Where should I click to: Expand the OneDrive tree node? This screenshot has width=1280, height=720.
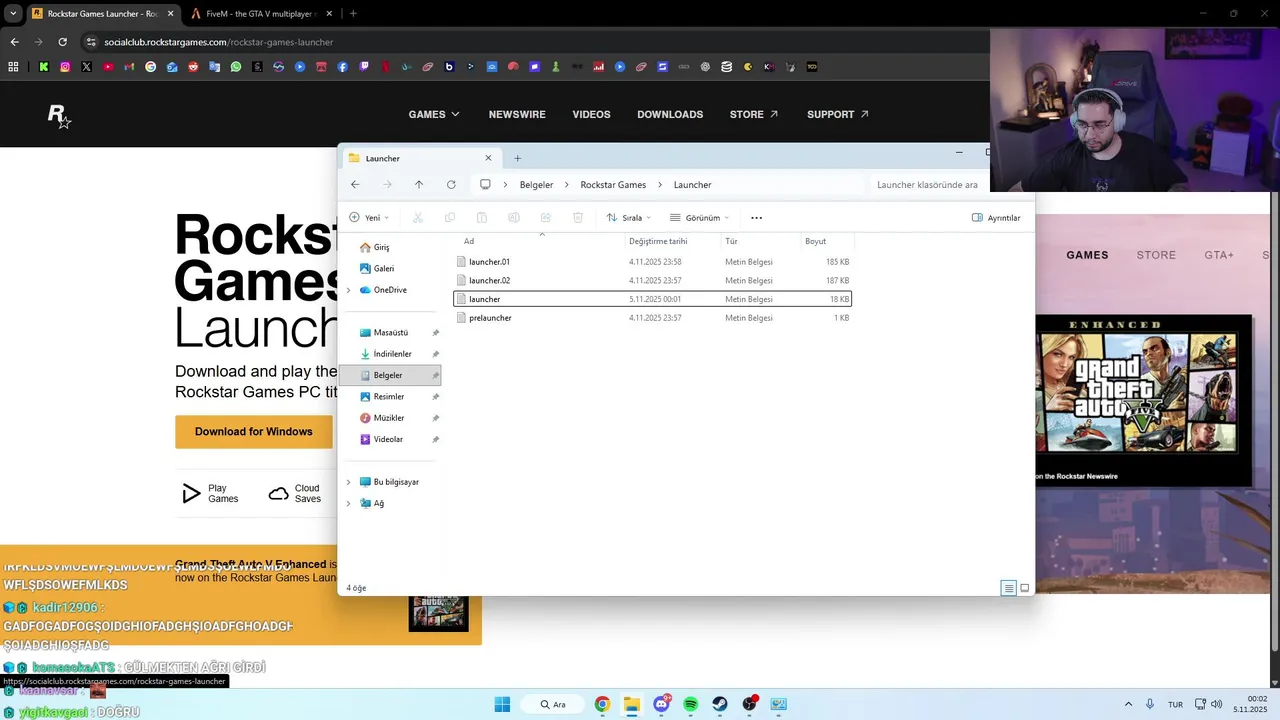tap(348, 290)
